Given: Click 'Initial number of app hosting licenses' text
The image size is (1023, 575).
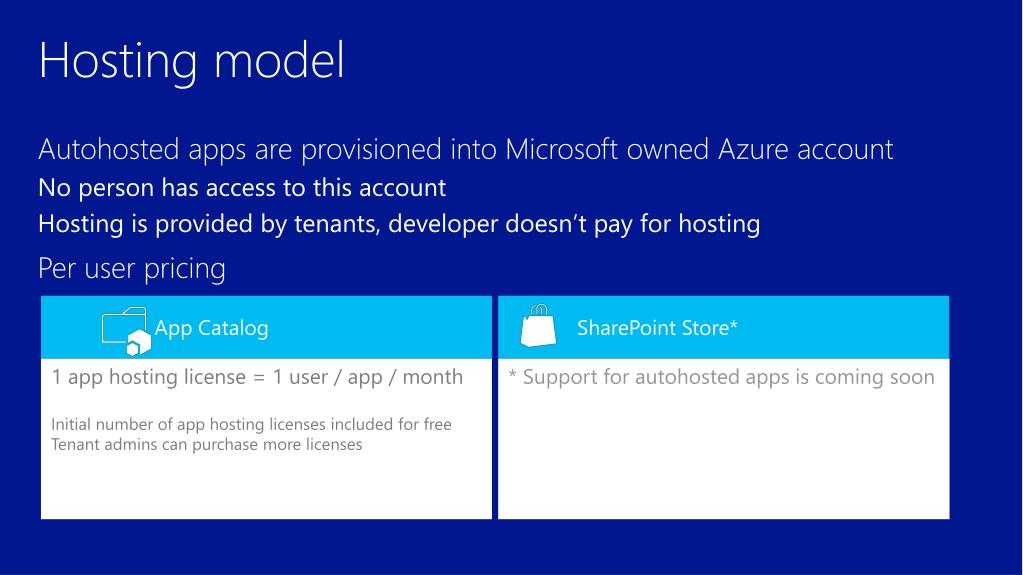Looking at the screenshot, I should (x=251, y=424).
